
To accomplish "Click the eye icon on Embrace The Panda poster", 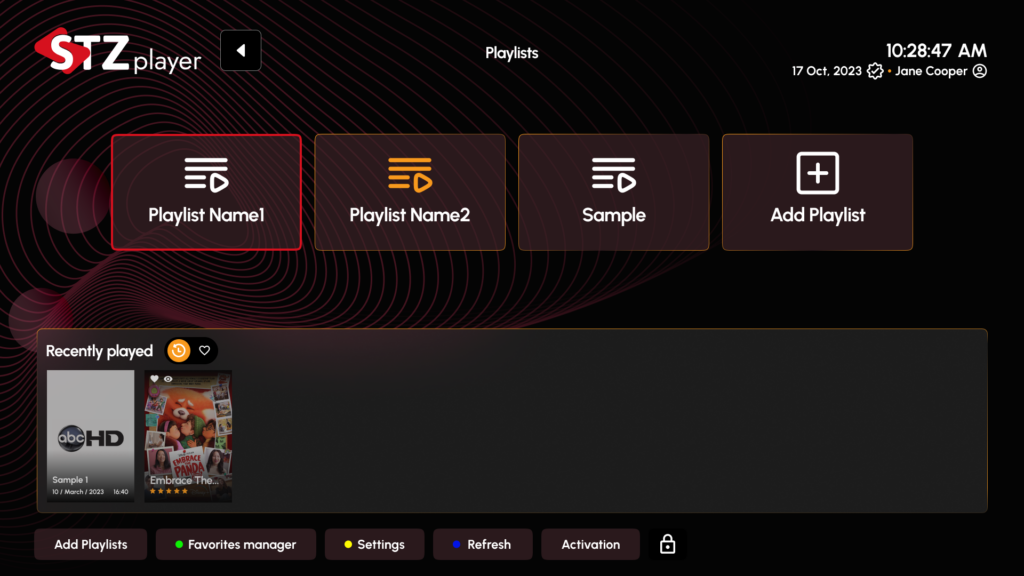I will [168, 379].
